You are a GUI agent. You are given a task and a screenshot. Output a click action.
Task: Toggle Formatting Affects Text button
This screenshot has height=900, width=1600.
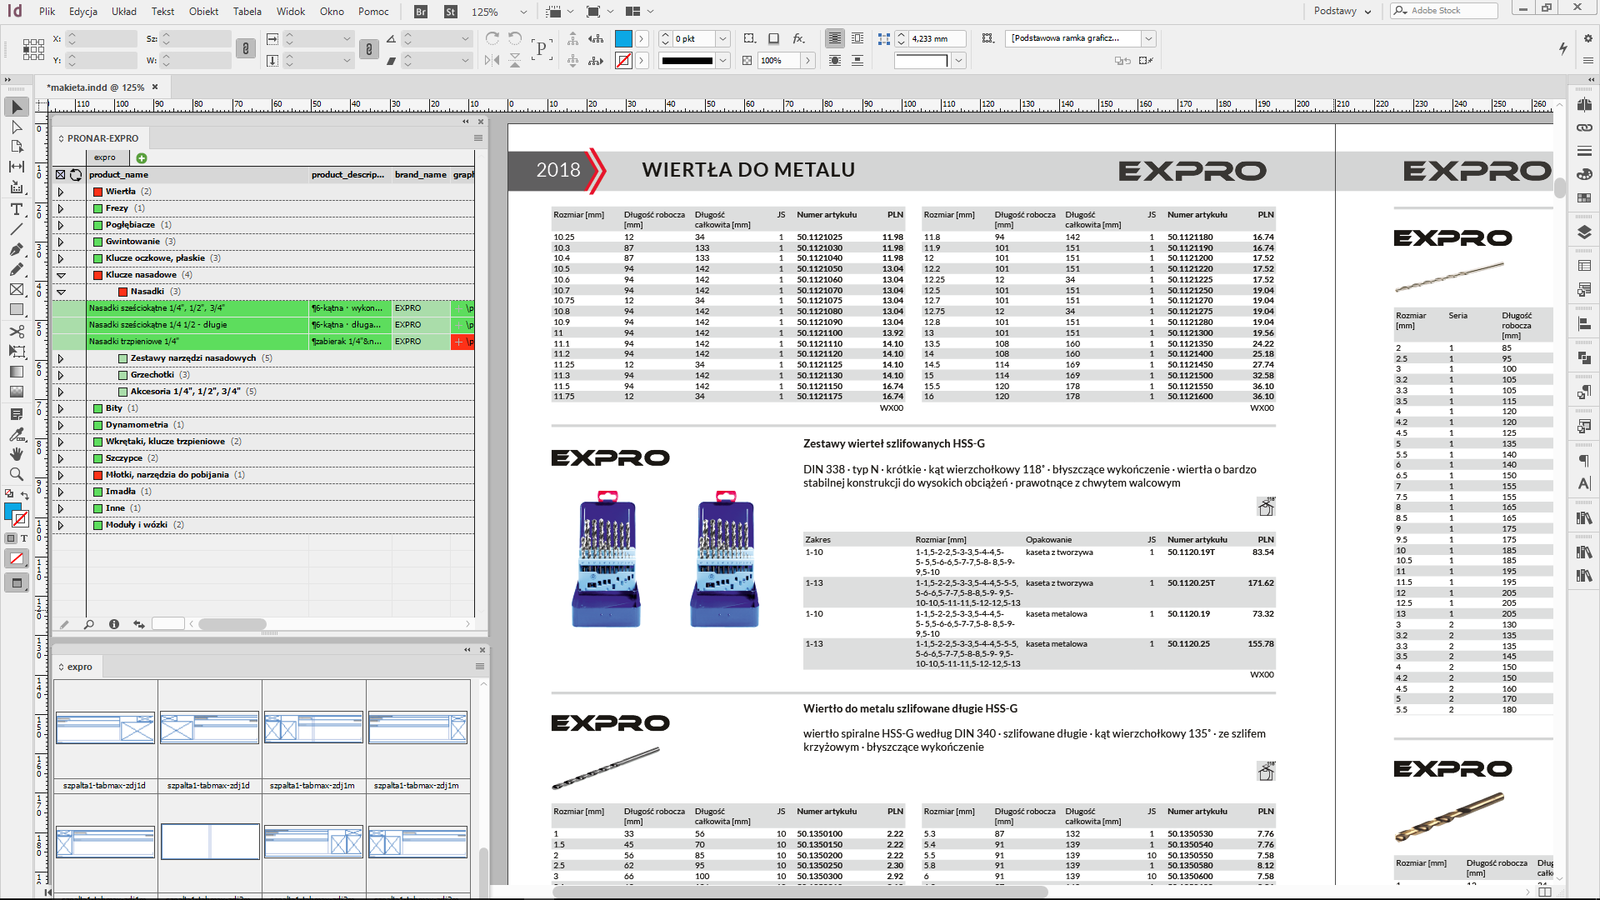(24, 538)
